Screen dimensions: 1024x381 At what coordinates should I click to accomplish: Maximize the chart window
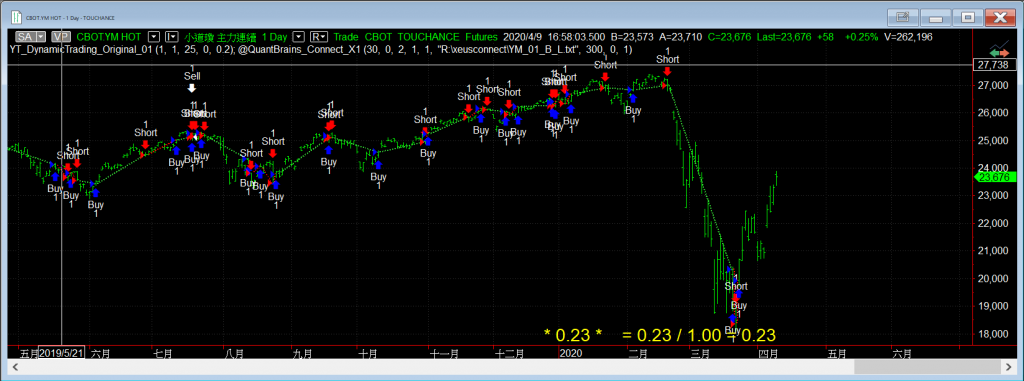(x=968, y=17)
